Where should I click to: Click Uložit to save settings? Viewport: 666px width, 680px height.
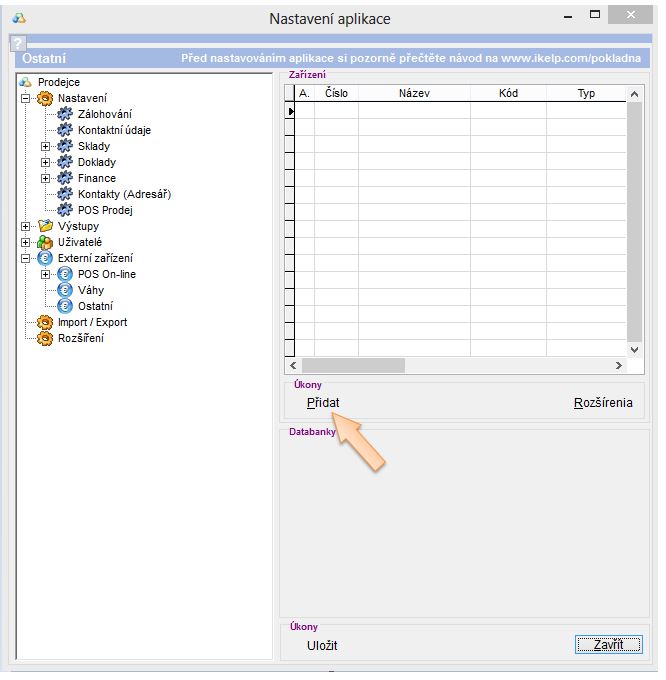click(x=322, y=646)
